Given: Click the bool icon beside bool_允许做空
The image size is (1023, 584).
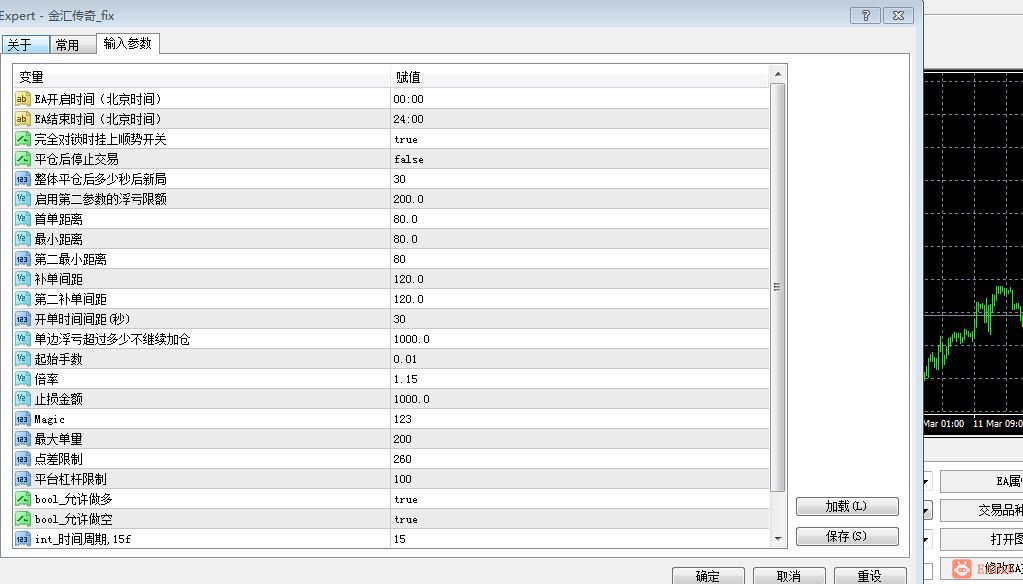Looking at the screenshot, I should click(22, 519).
